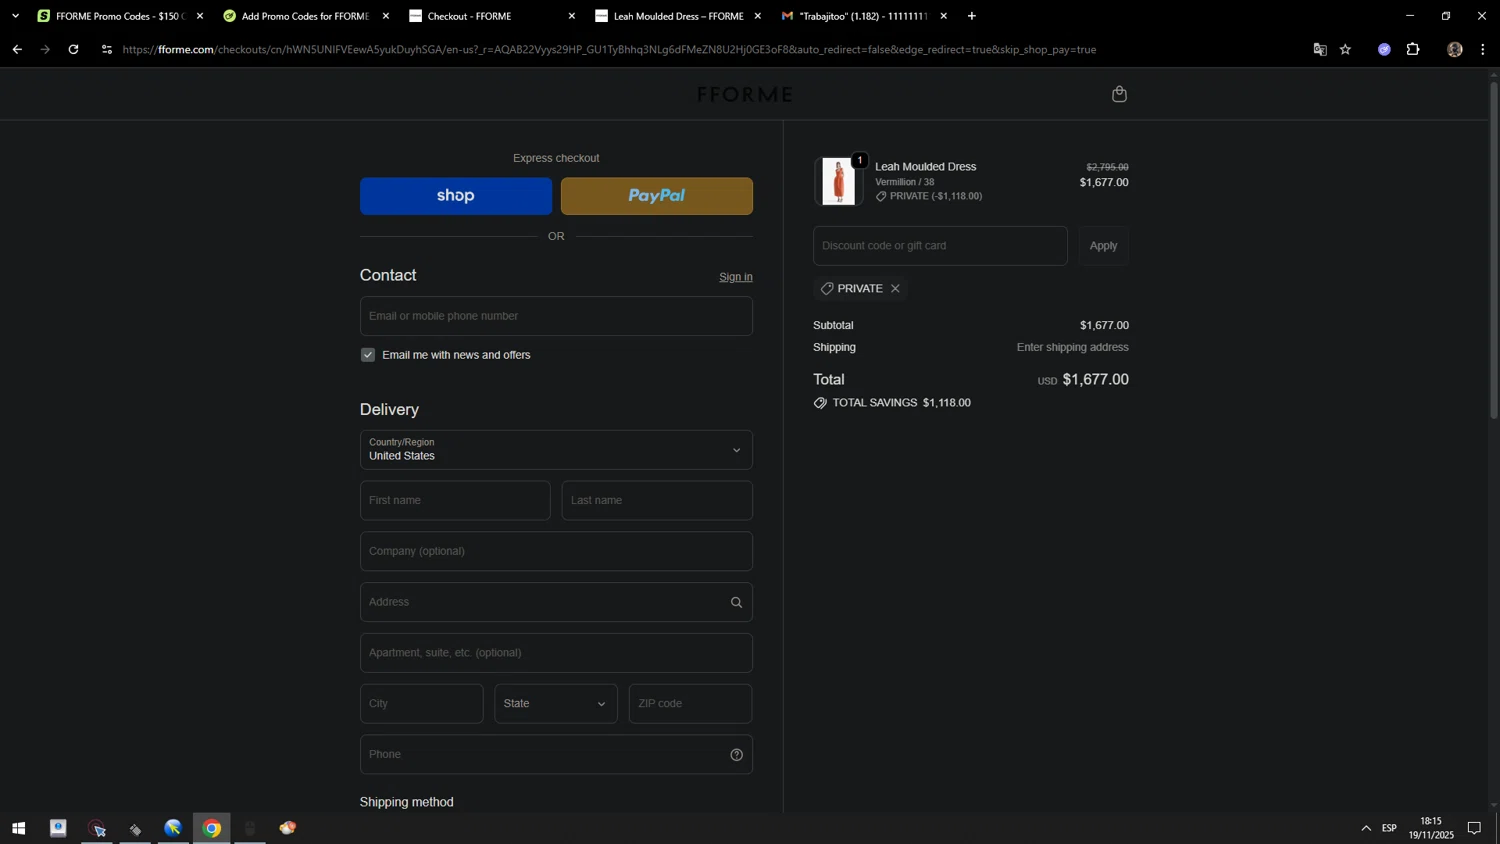This screenshot has width=1500, height=844.
Task: Open the Country/Region dropdown
Action: [x=556, y=450]
